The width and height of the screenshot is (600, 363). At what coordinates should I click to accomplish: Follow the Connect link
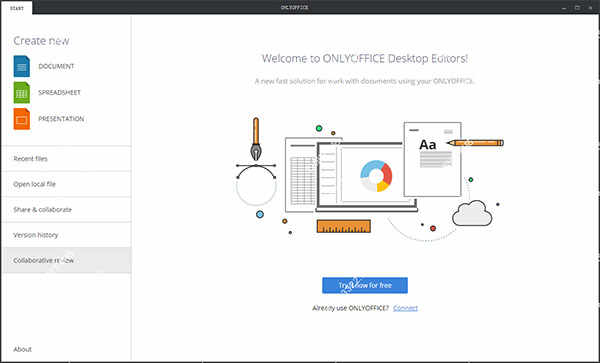pyautogui.click(x=405, y=308)
